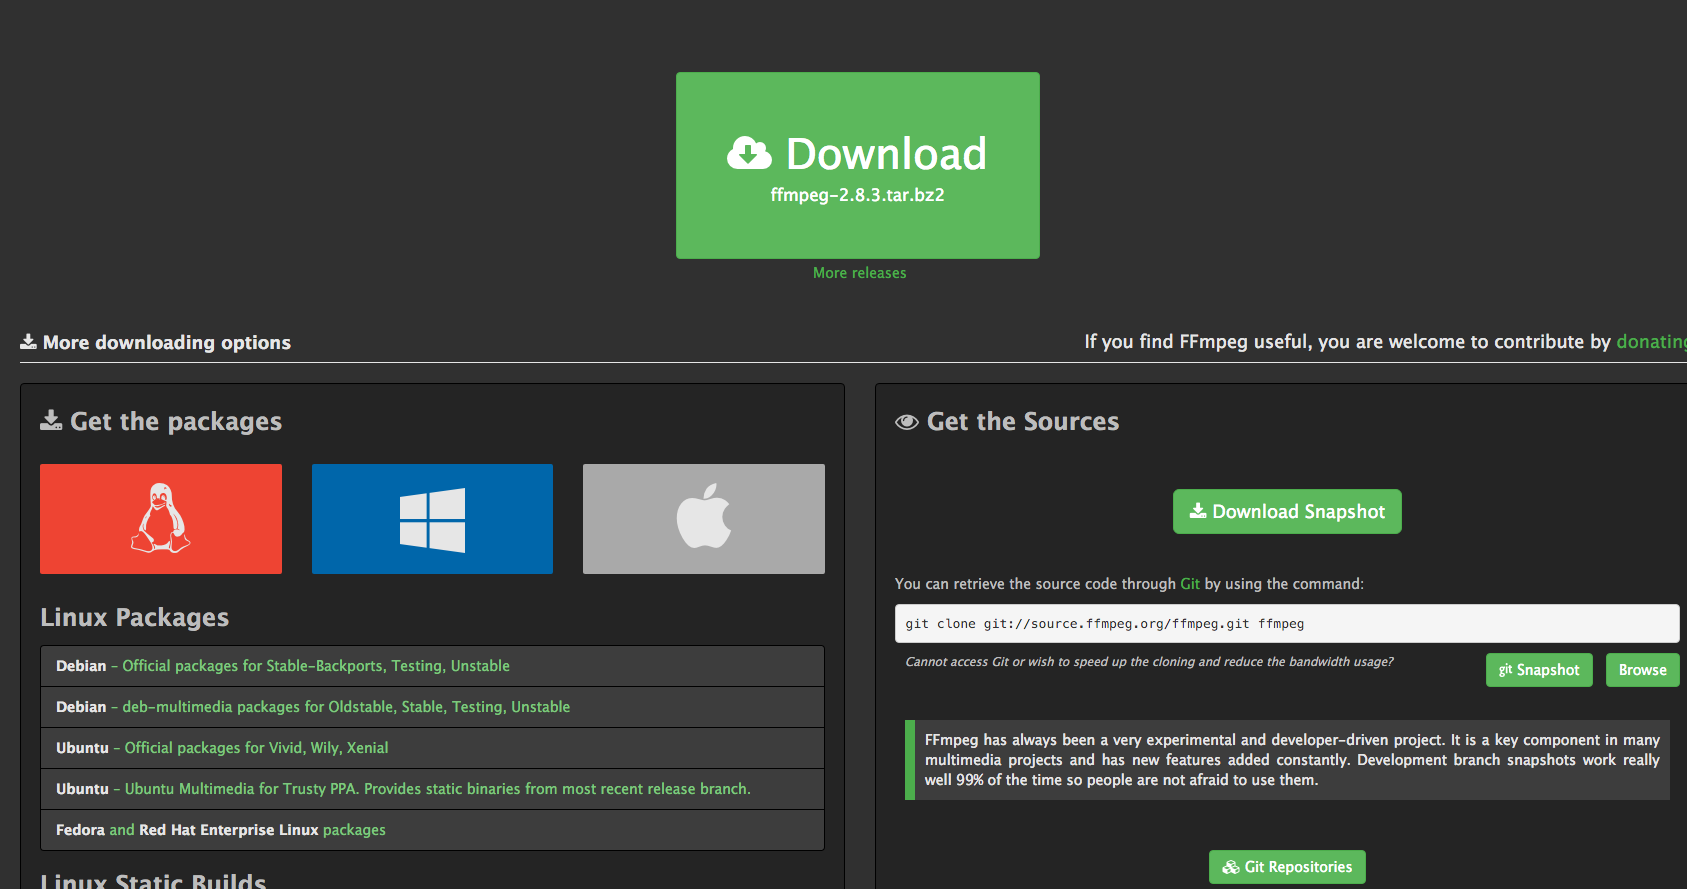Viewport: 1687px width, 889px height.
Task: Click the eye icon beside Get the Sources
Action: (907, 422)
